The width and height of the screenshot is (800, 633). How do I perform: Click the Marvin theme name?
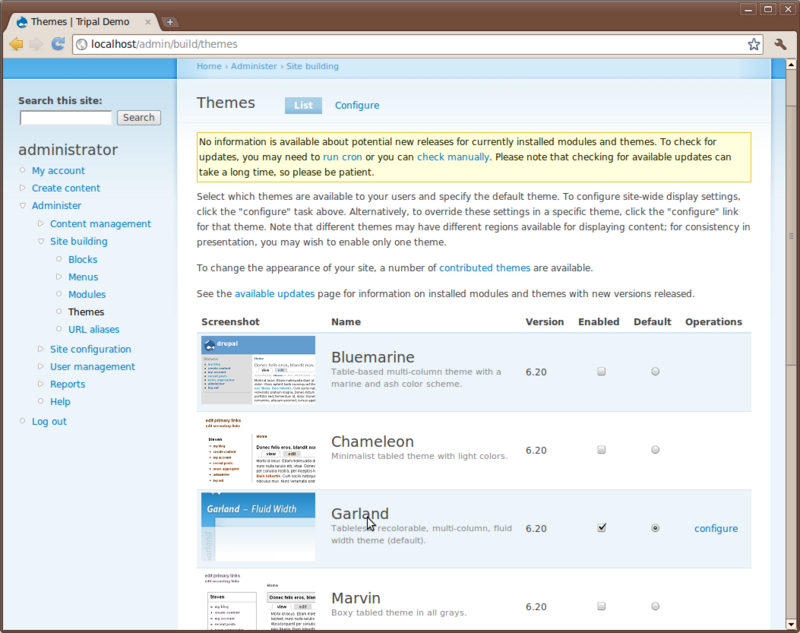[356, 598]
